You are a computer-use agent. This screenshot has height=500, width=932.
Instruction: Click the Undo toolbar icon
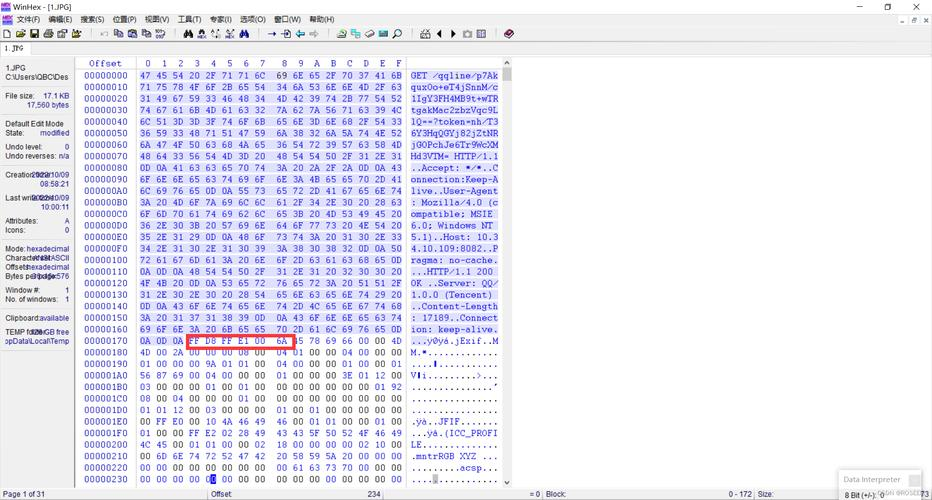(104, 34)
